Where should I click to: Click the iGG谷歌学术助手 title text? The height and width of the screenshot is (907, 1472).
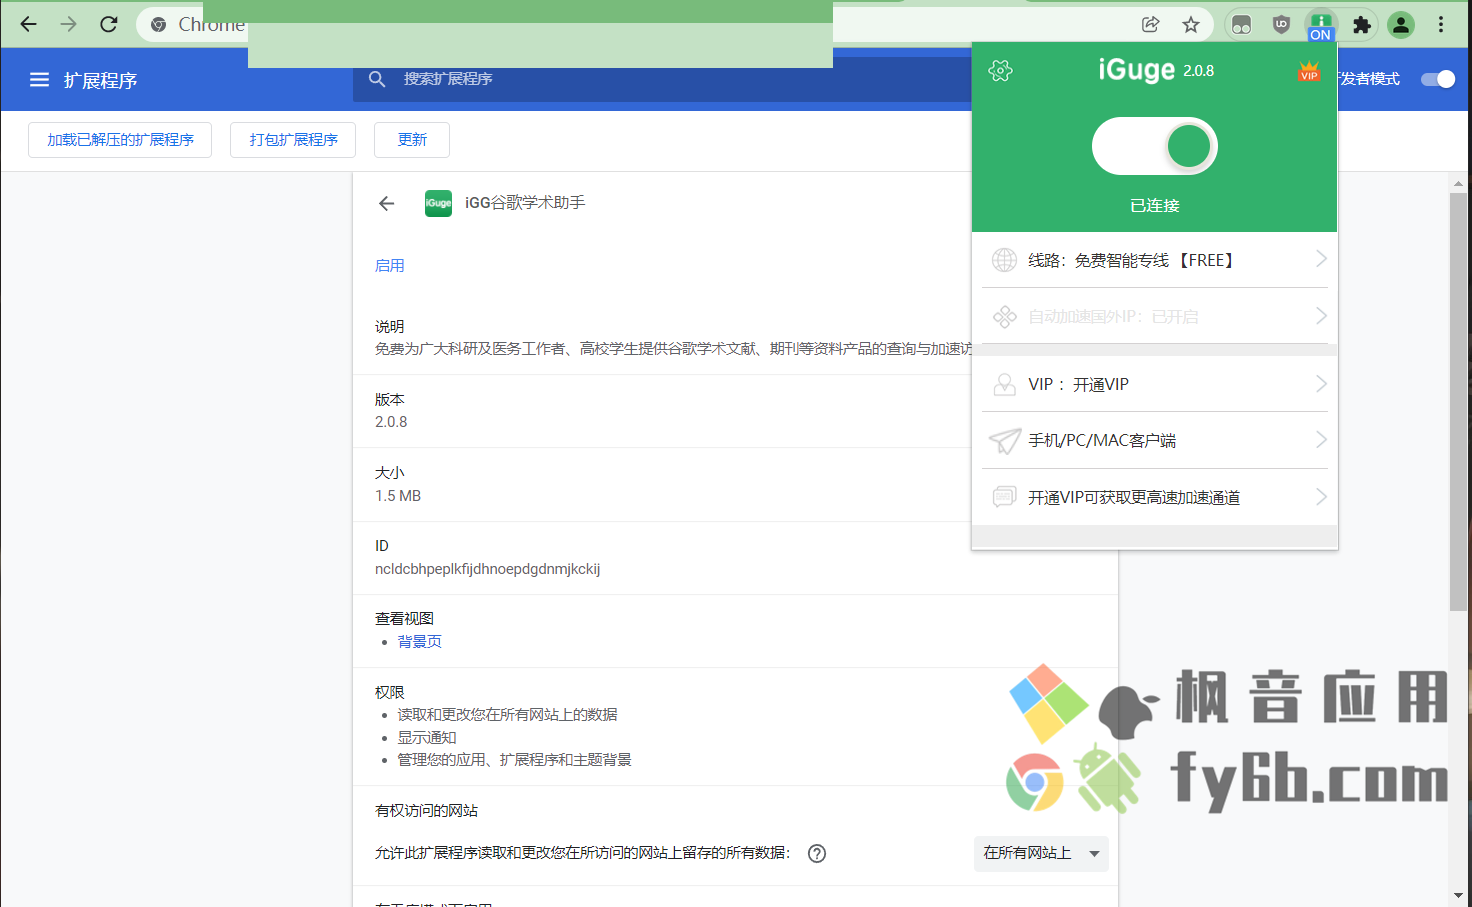pos(525,203)
